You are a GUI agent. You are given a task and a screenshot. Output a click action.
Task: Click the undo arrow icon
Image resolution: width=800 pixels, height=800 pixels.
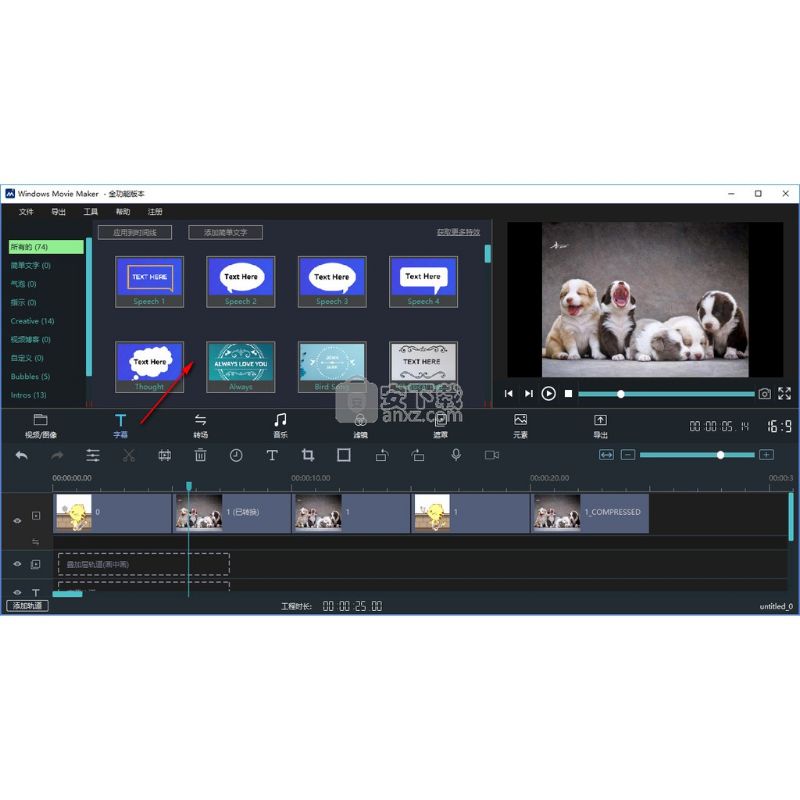tap(20, 455)
